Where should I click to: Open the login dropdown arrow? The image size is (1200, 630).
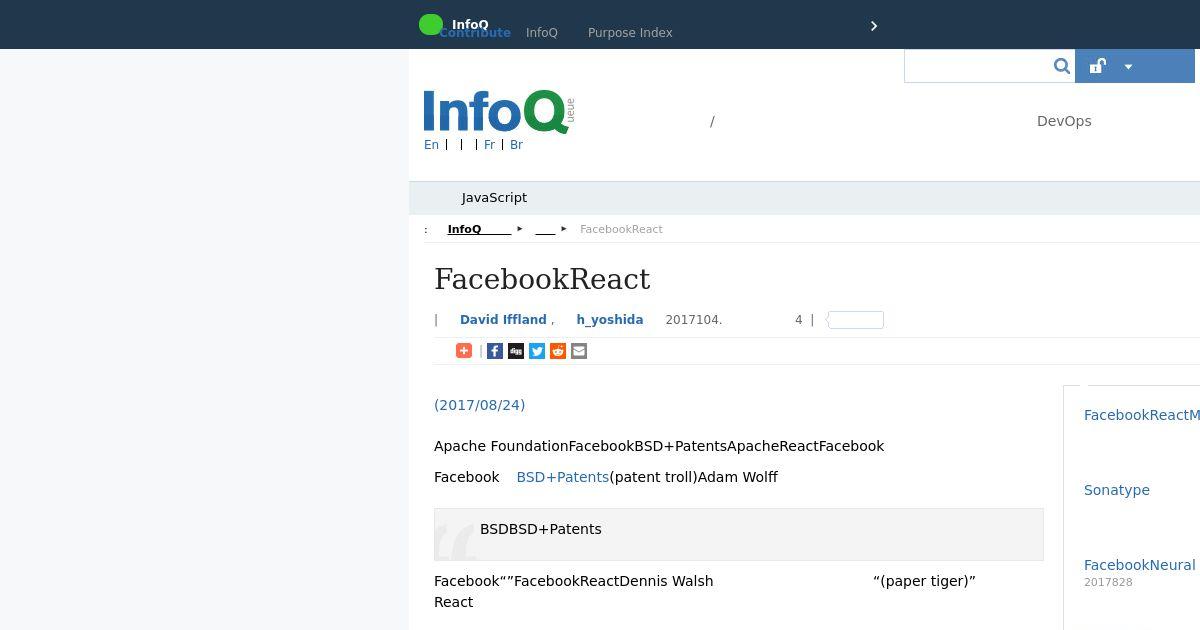click(x=1128, y=67)
